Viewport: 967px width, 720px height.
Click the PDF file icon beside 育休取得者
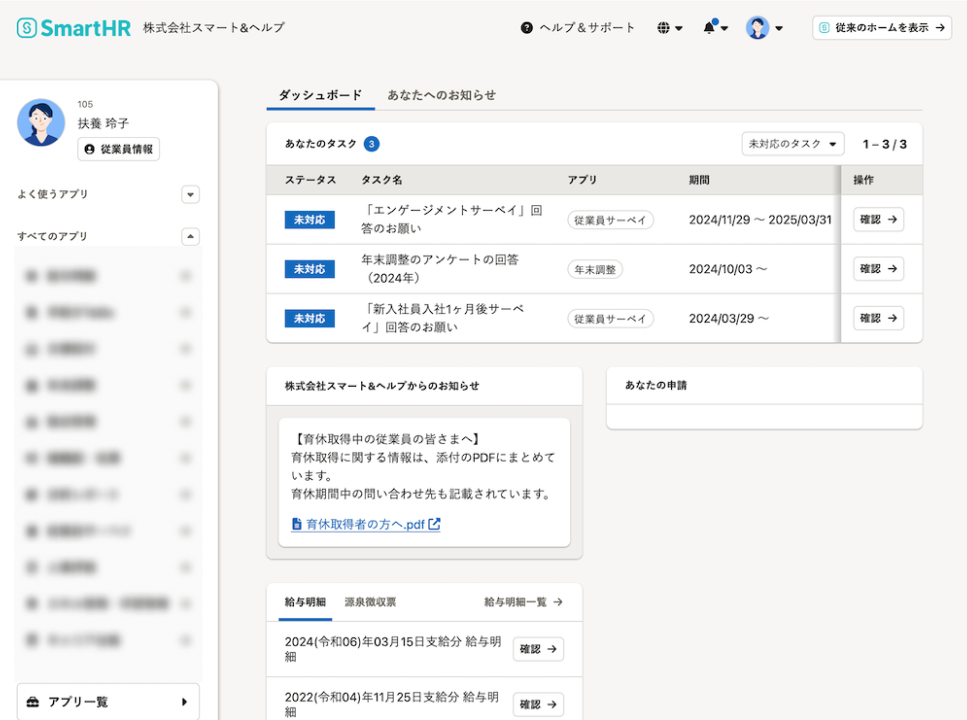[x=297, y=524]
